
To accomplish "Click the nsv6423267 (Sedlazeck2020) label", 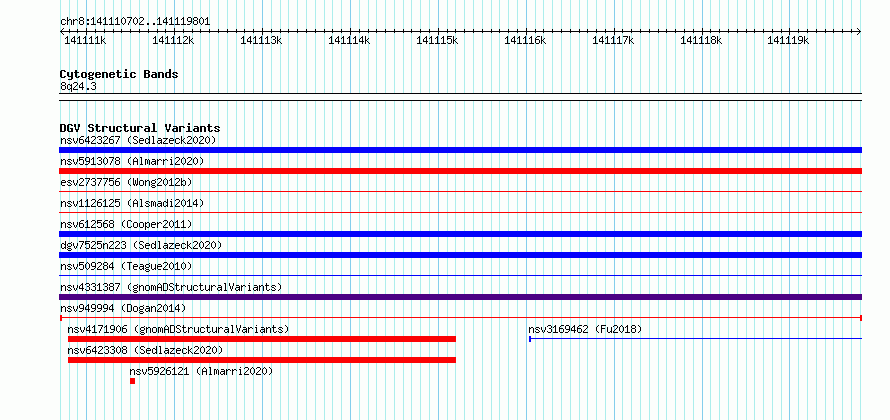I will [138, 140].
